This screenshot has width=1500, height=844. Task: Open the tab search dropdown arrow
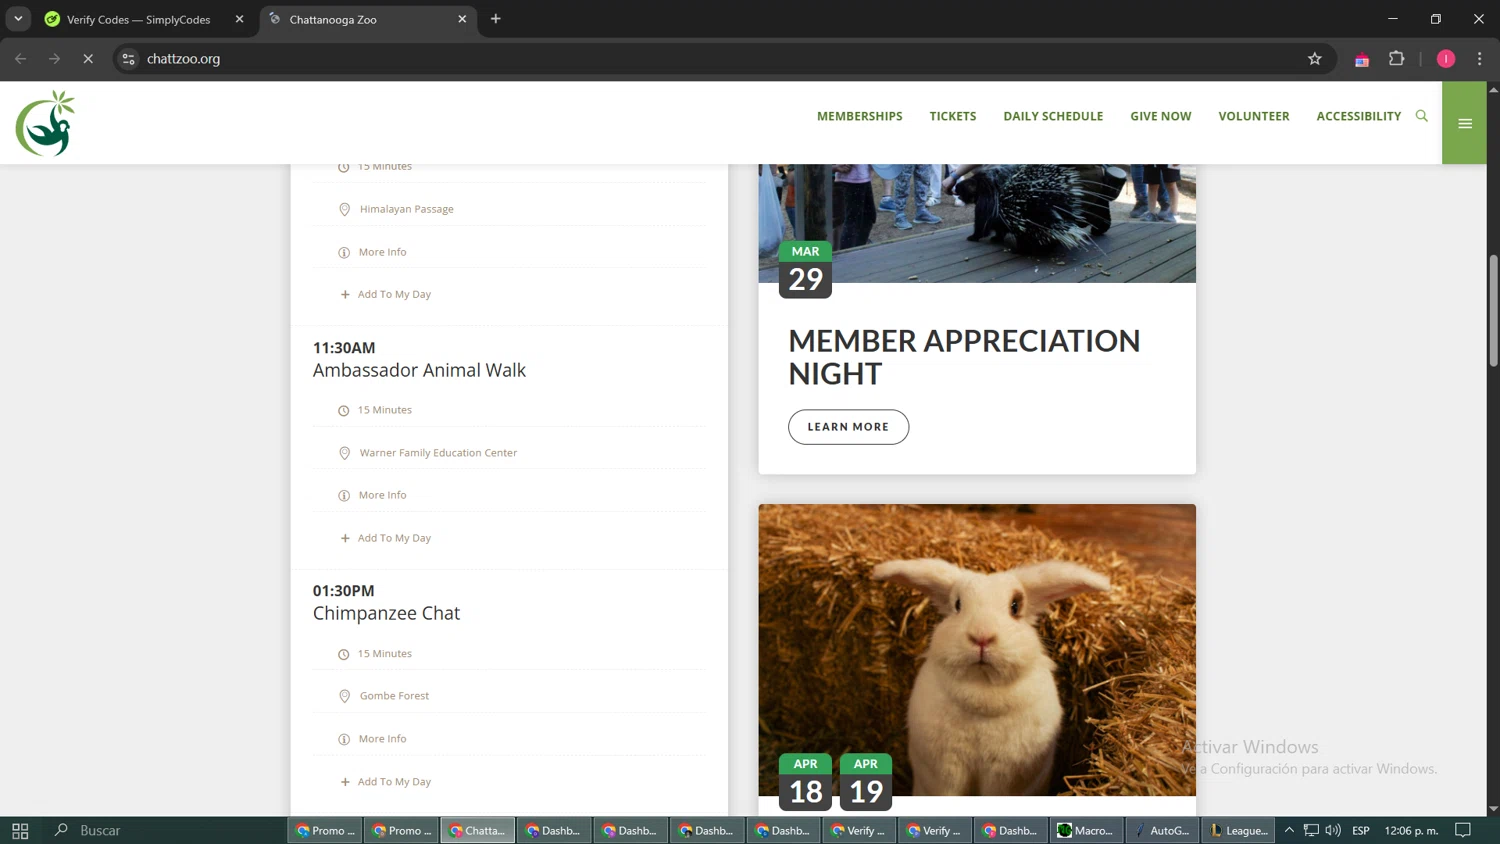[18, 19]
